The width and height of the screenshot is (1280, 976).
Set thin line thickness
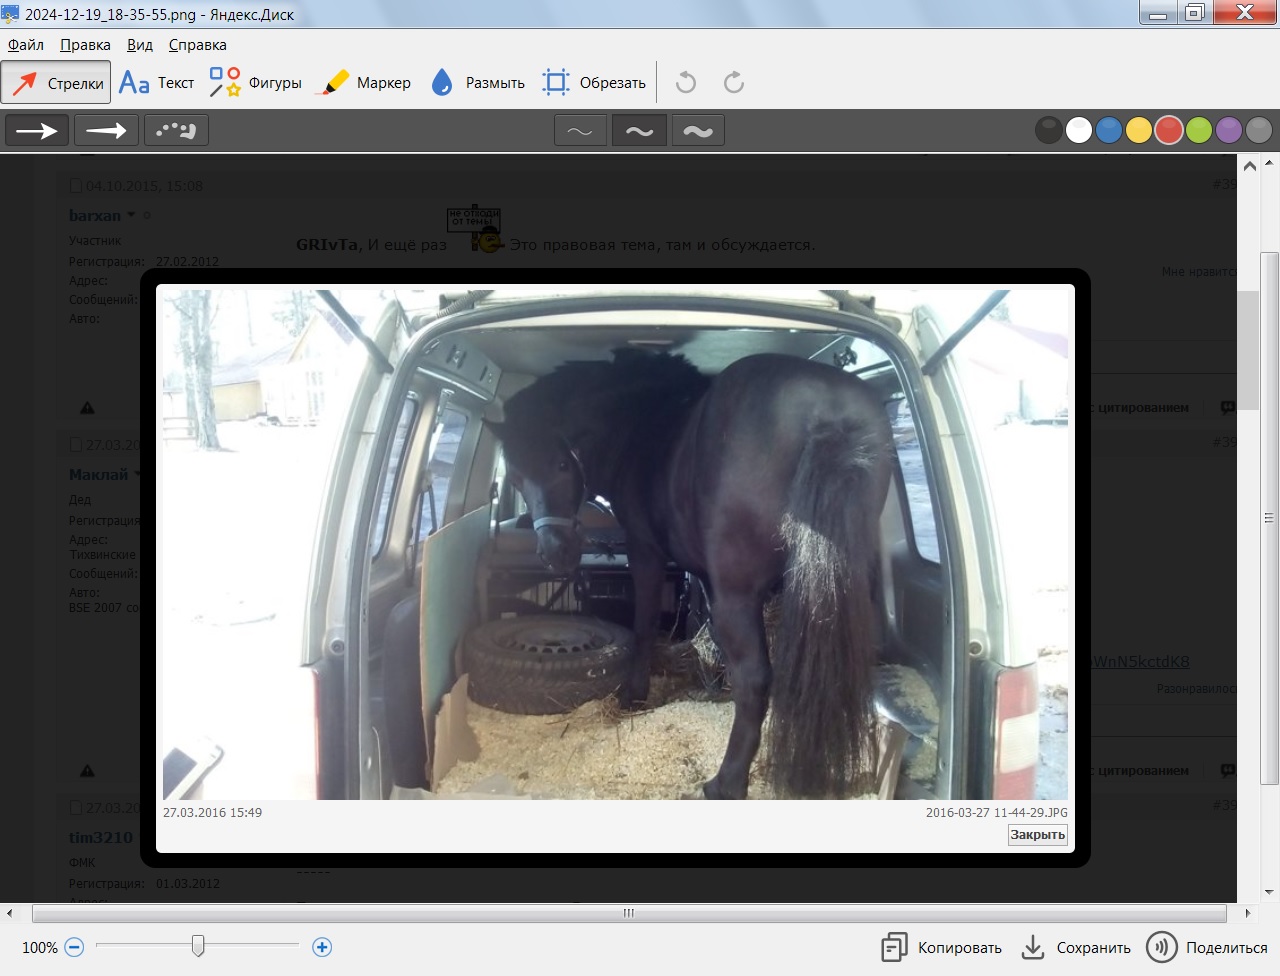(x=580, y=130)
